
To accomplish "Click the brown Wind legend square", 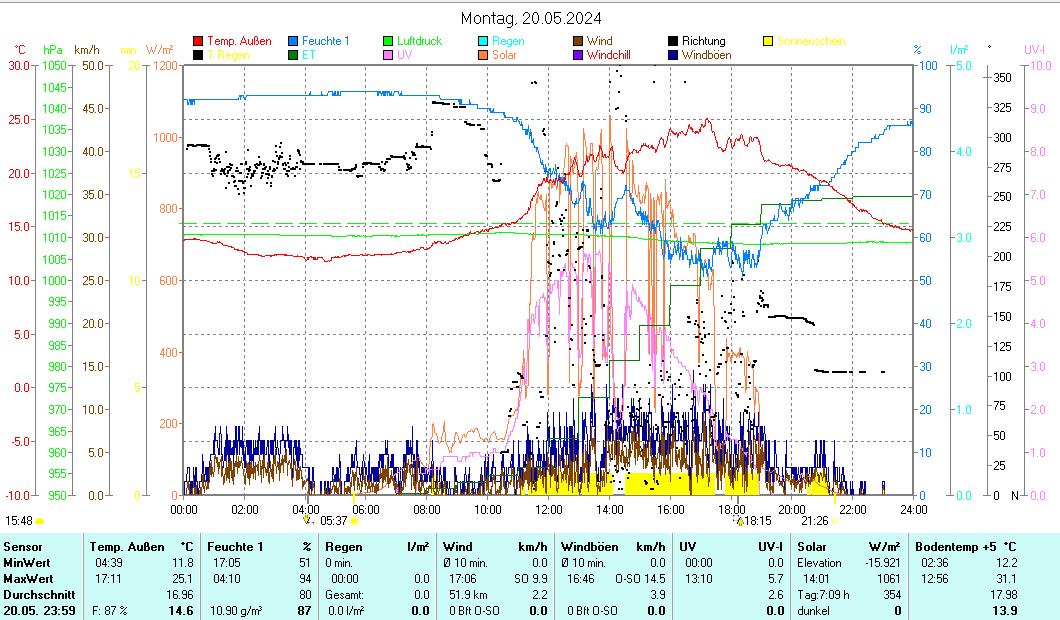I will tap(579, 41).
